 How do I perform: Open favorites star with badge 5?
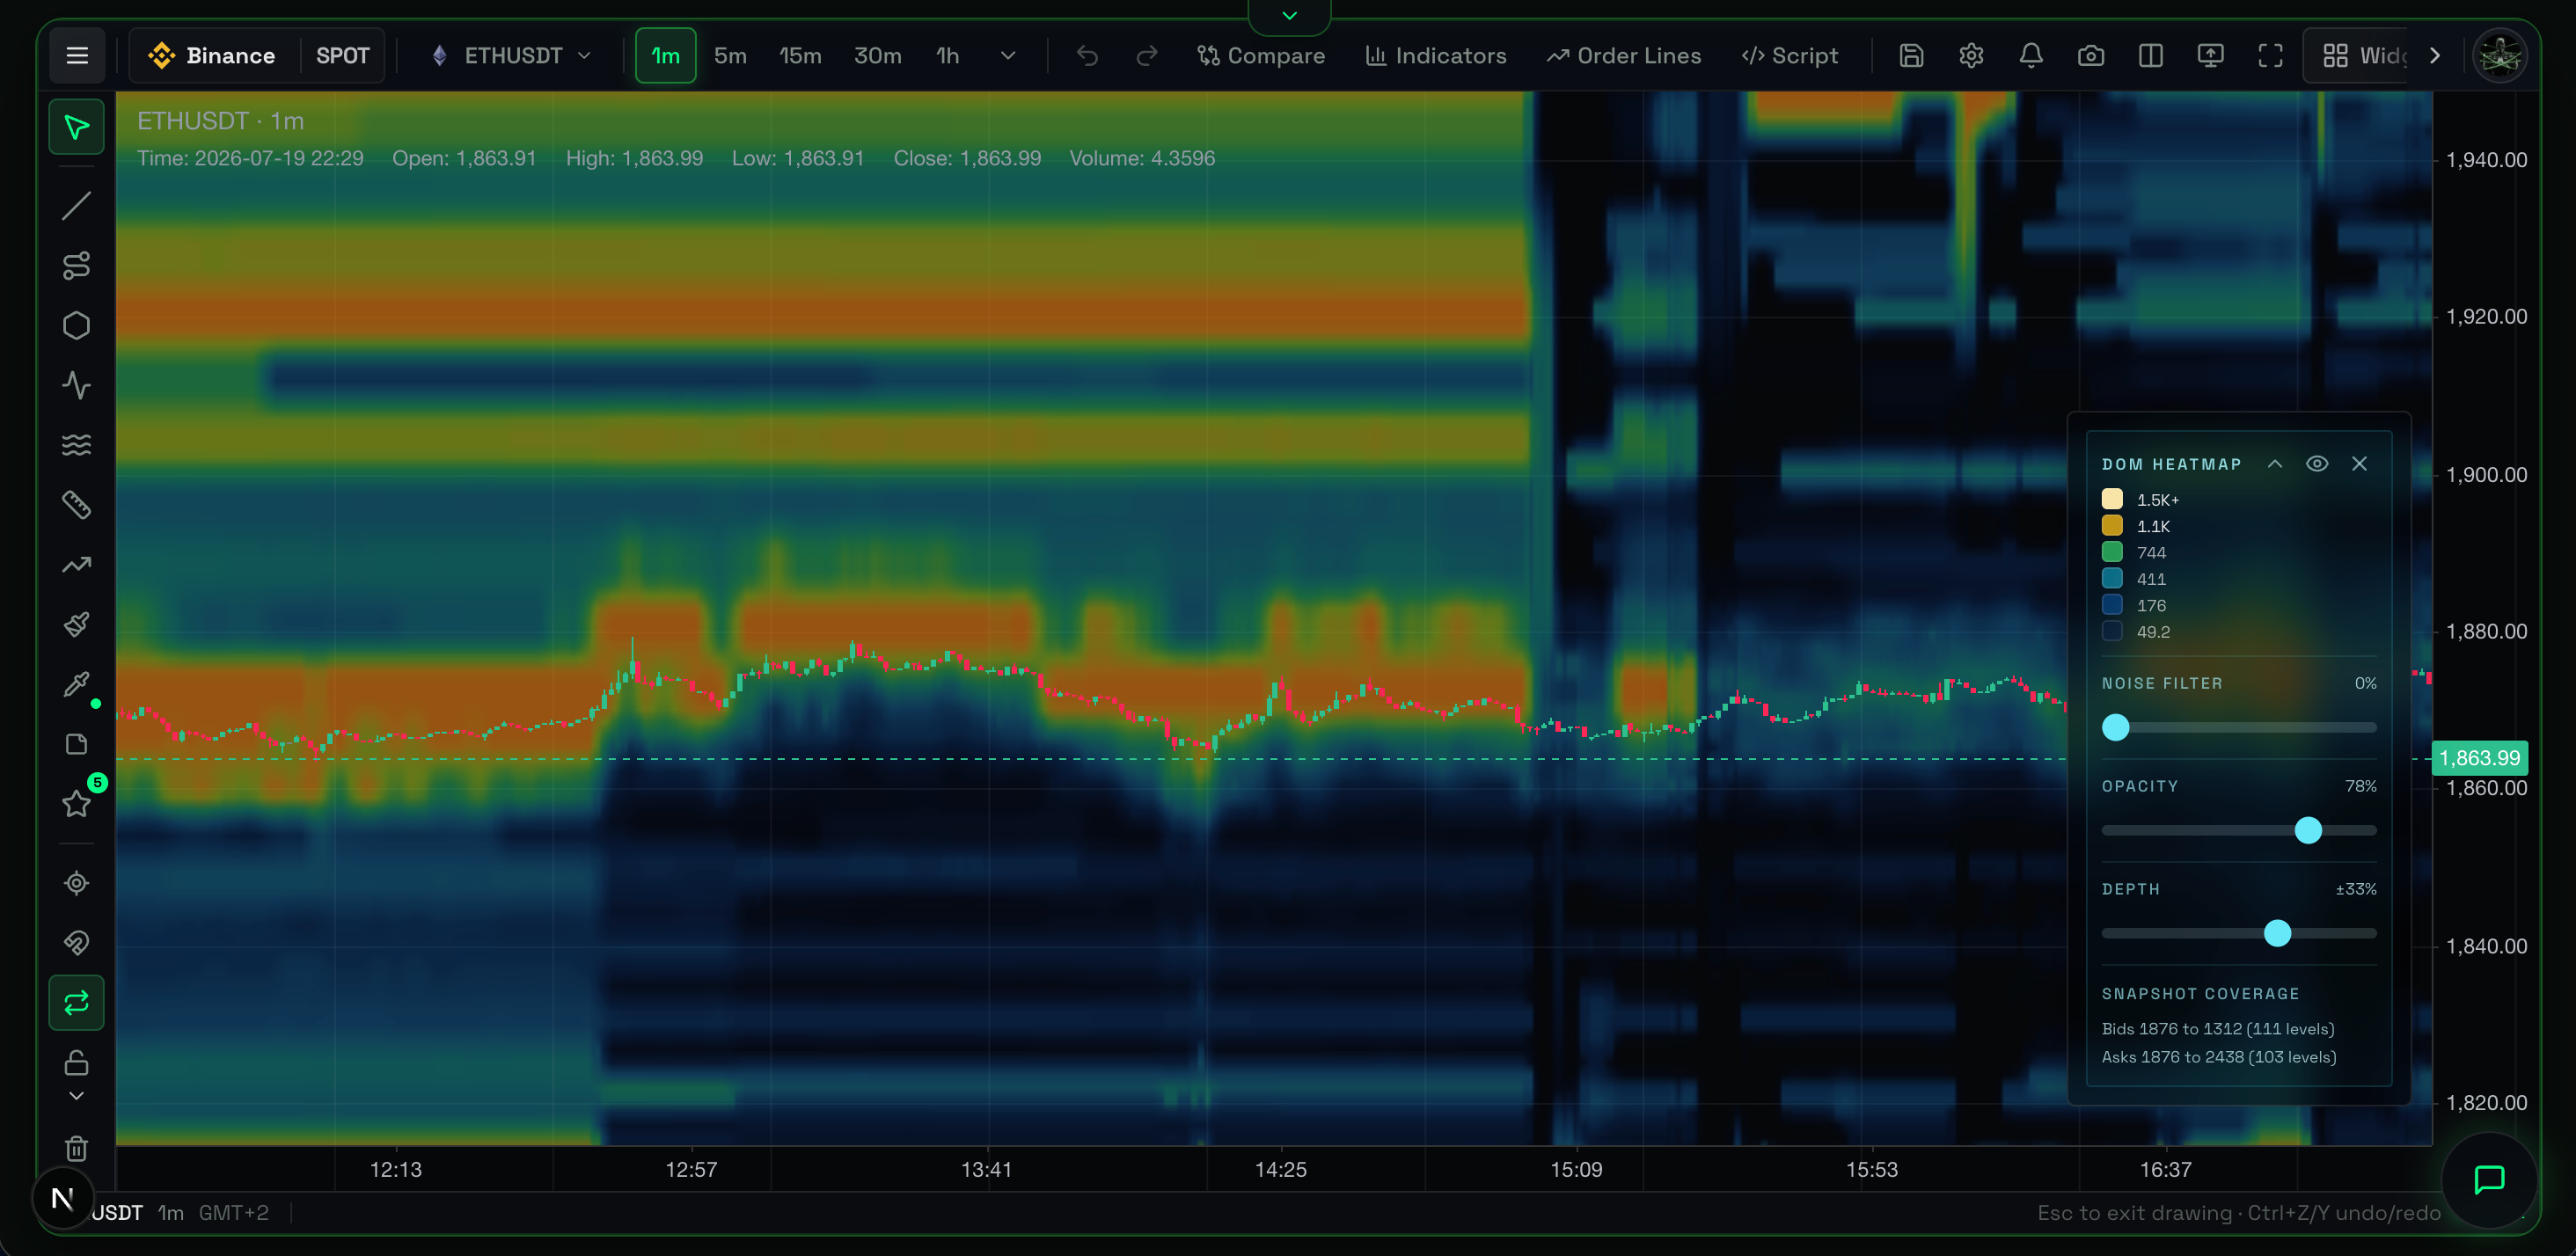coord(77,803)
